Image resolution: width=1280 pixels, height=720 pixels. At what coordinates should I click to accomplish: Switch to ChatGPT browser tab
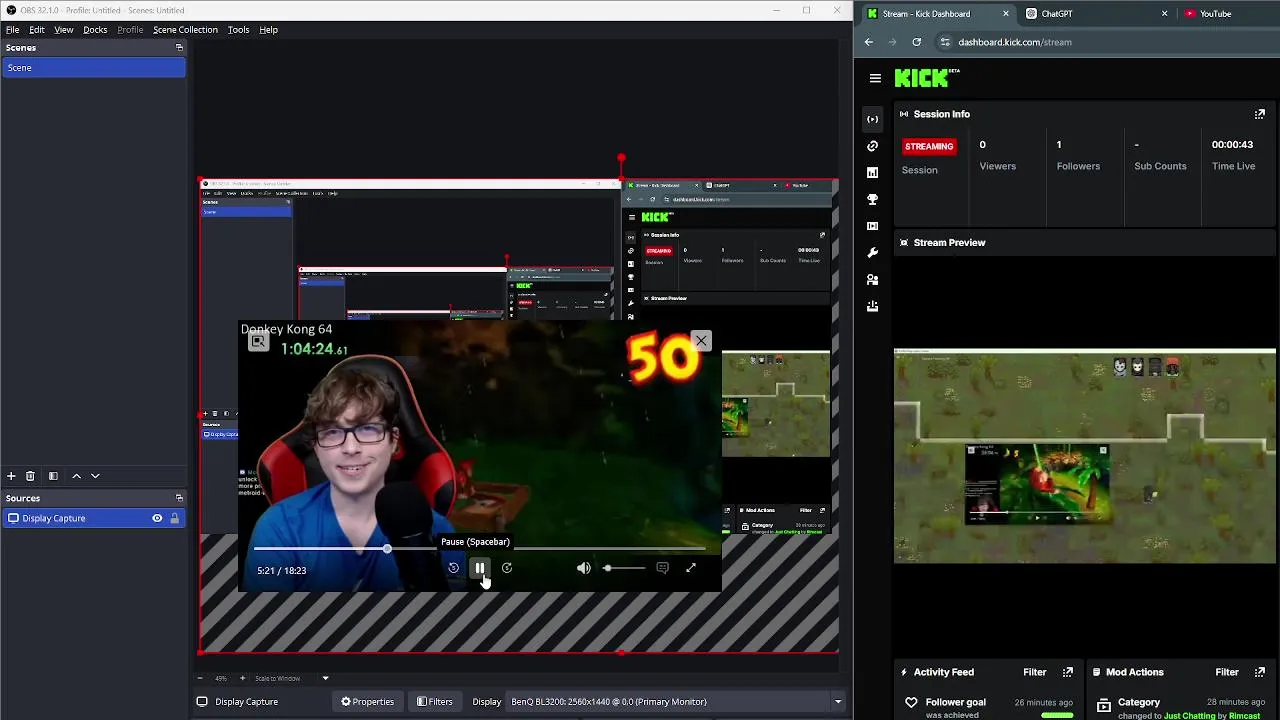[1095, 14]
